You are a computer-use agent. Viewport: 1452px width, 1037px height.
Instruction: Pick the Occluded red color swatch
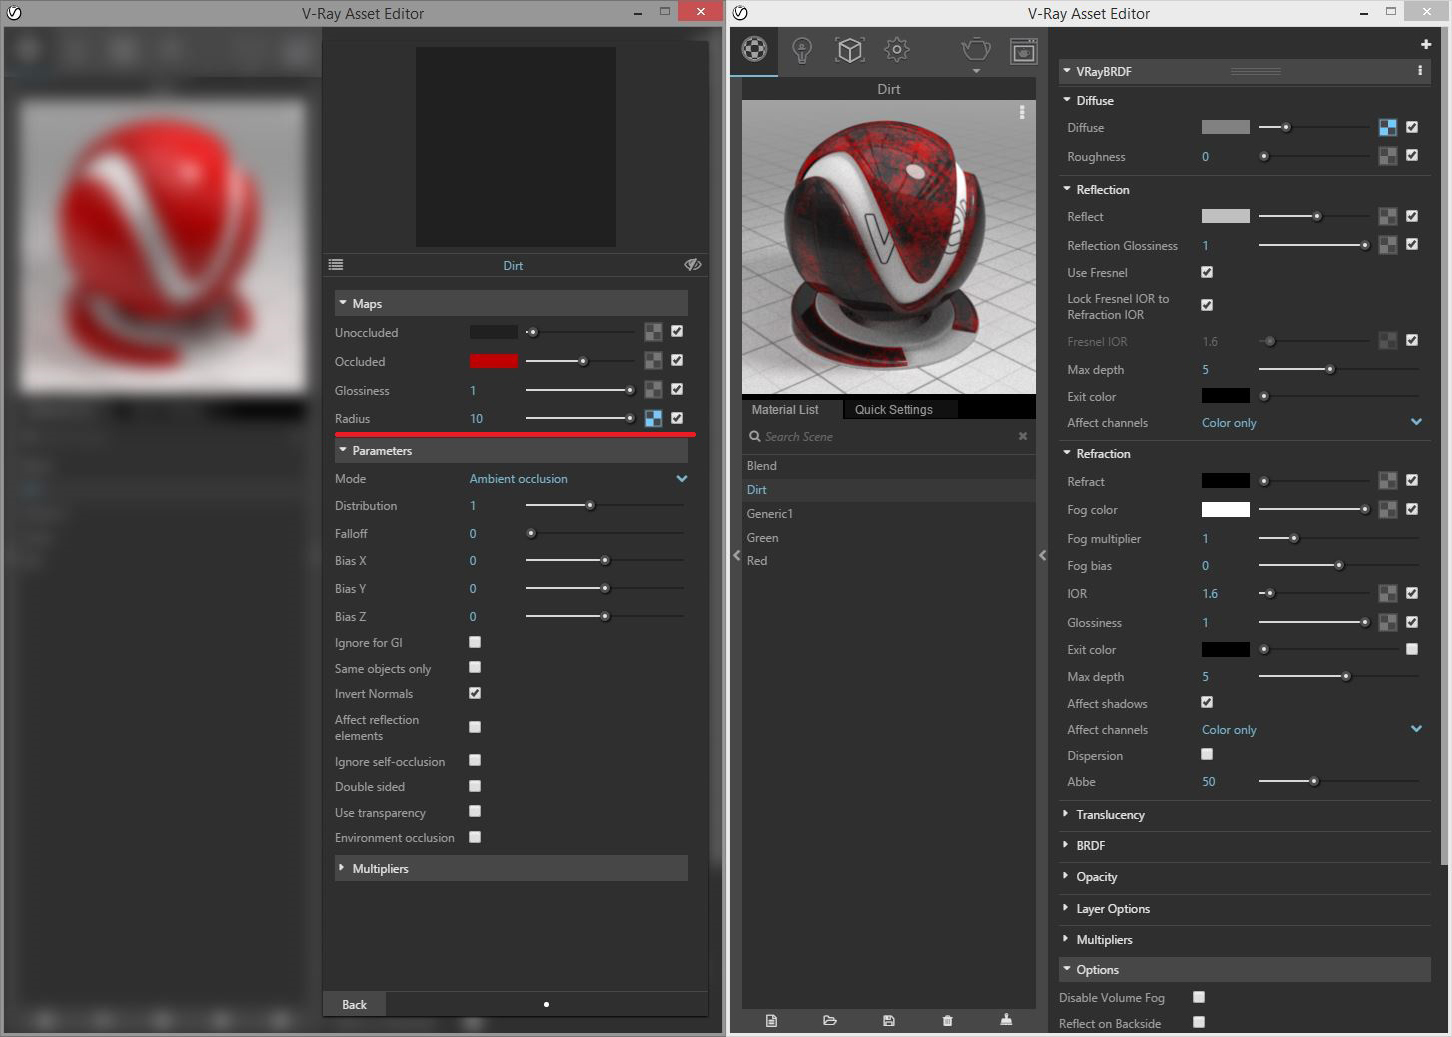494,361
